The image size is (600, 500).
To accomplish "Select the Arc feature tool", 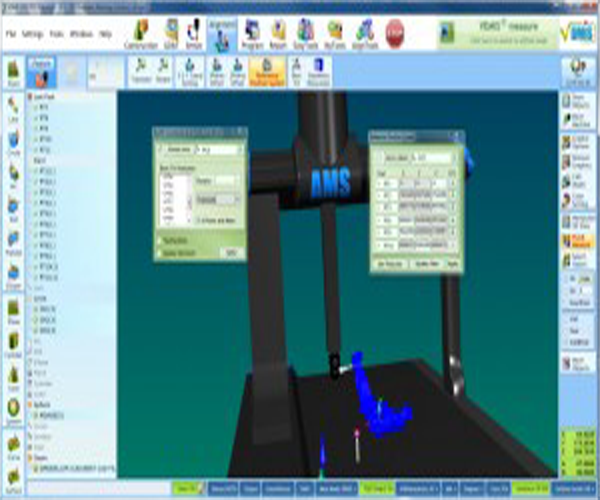I will (x=13, y=176).
